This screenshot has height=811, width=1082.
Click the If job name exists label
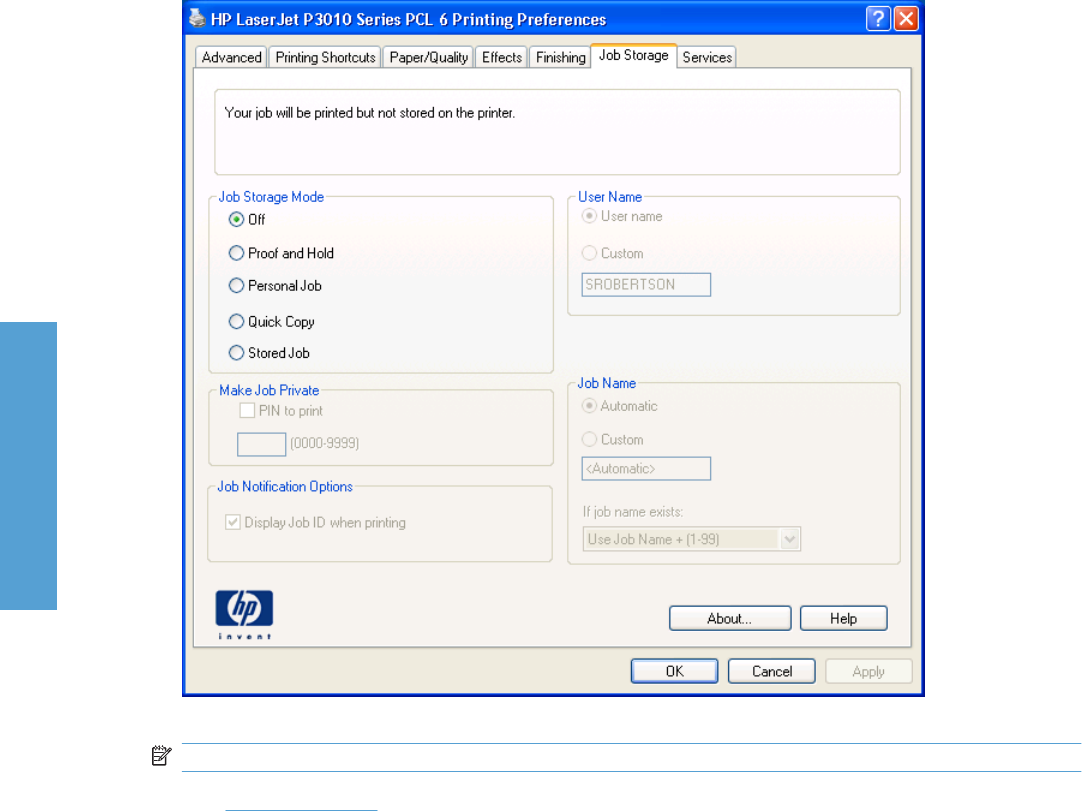coord(633,511)
